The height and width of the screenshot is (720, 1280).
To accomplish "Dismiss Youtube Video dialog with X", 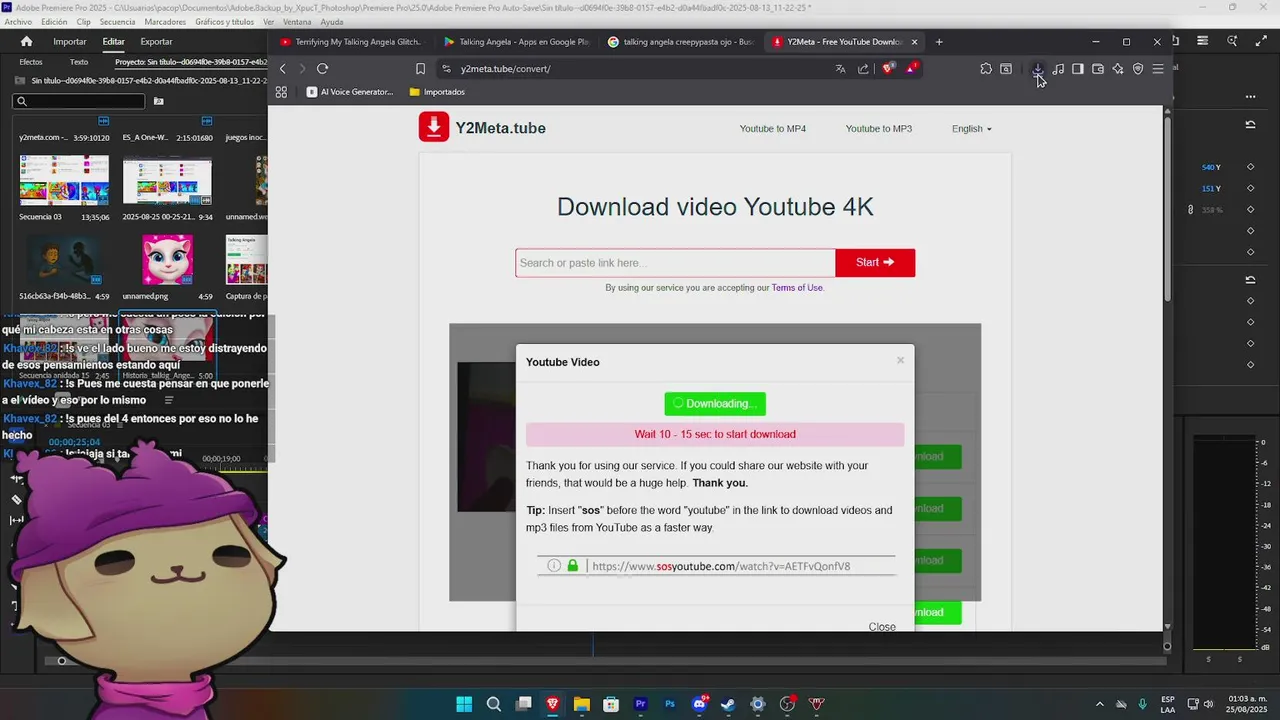I will coord(900,360).
